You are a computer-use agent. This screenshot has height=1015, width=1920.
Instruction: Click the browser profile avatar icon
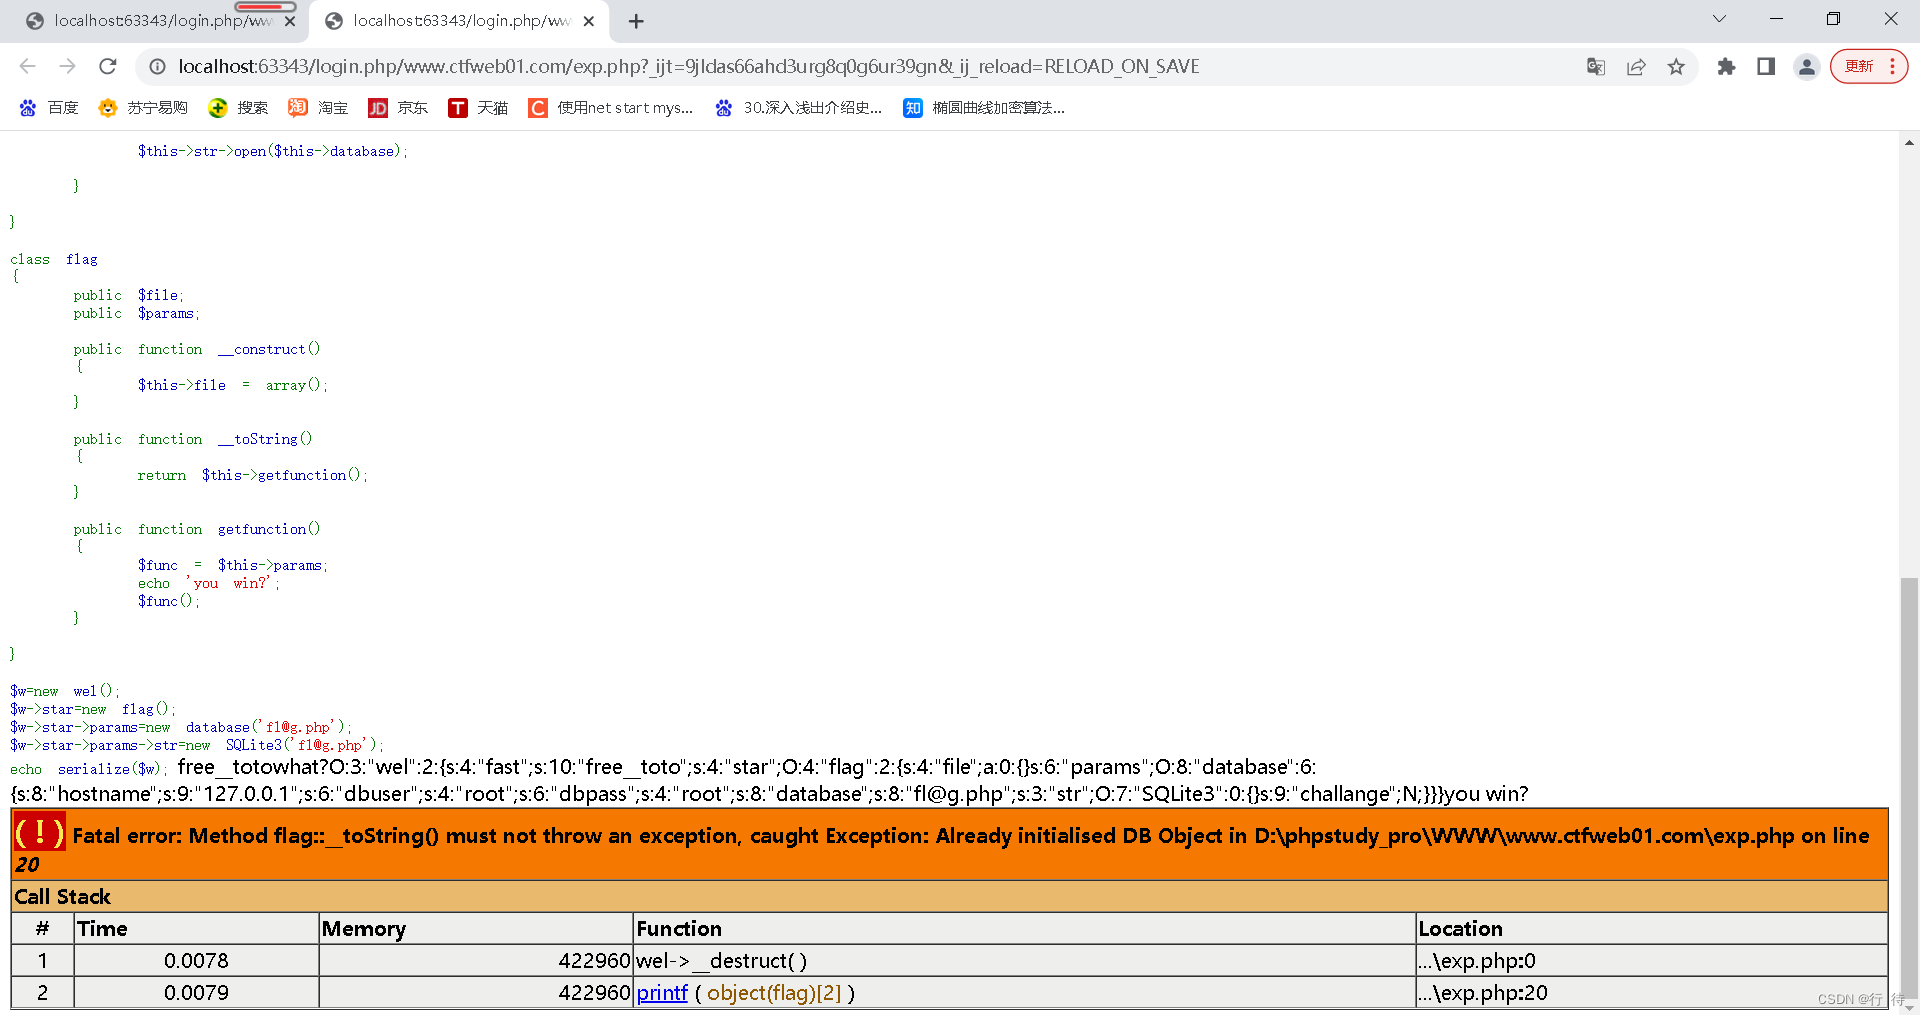point(1806,66)
